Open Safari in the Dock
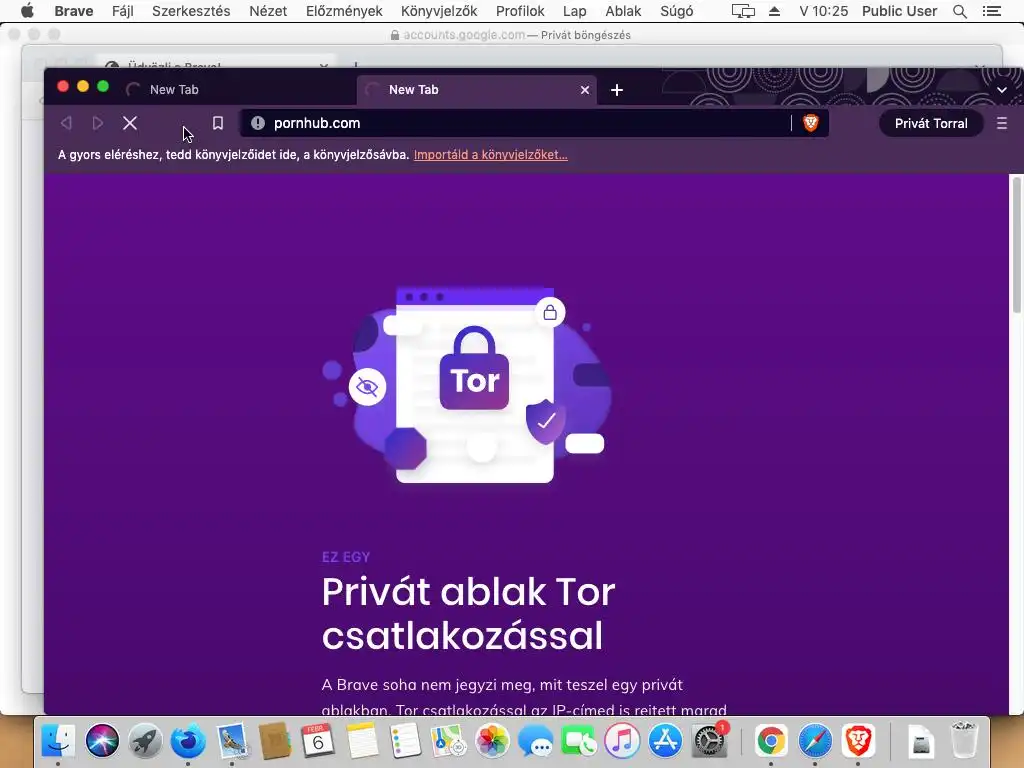The height and width of the screenshot is (768, 1024). click(x=814, y=741)
